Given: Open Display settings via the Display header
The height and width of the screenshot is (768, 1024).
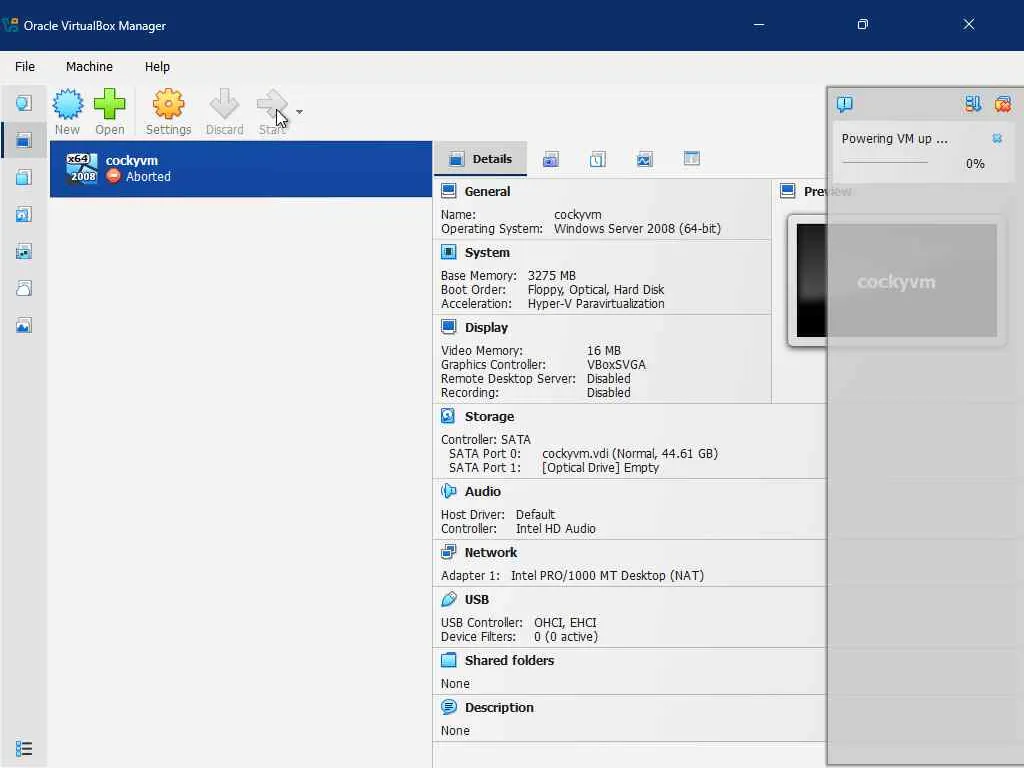Looking at the screenshot, I should tap(486, 327).
